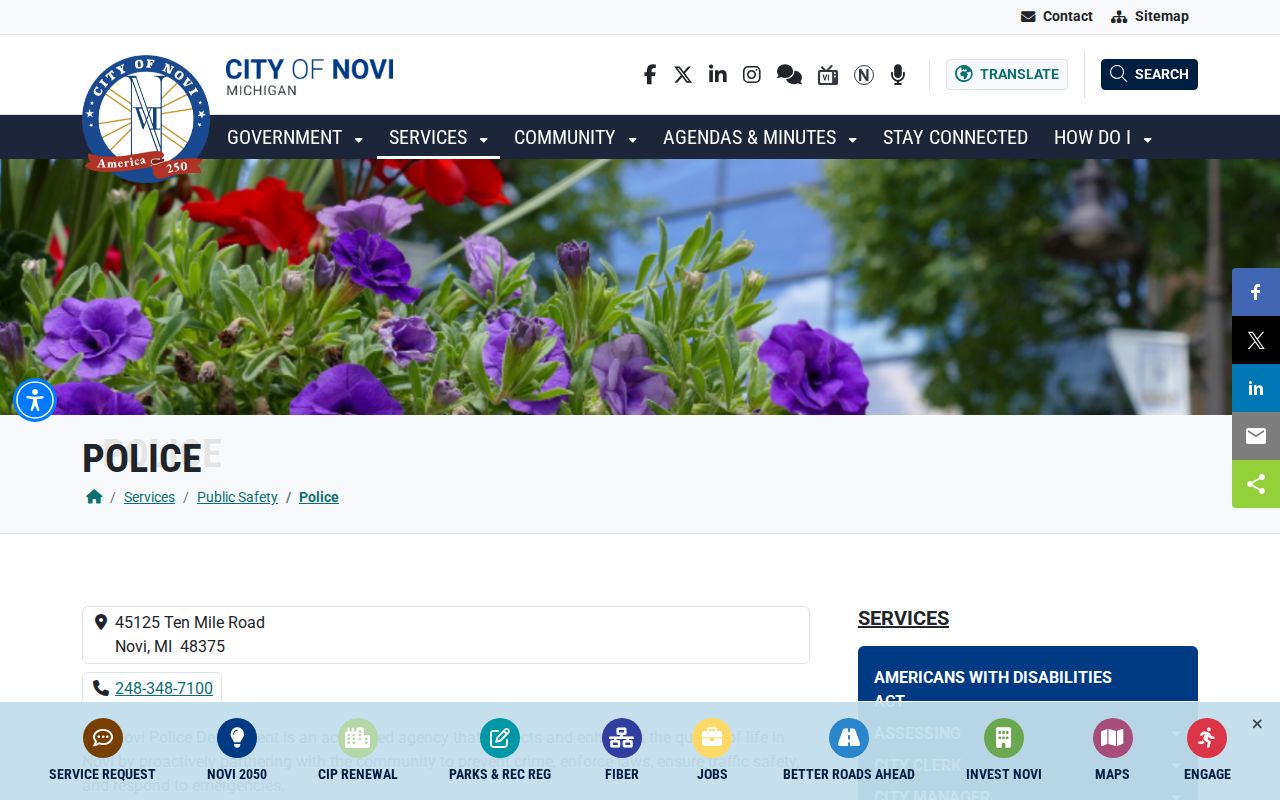1280x800 pixels.
Task: Open Engage quick link
Action: 1207,750
